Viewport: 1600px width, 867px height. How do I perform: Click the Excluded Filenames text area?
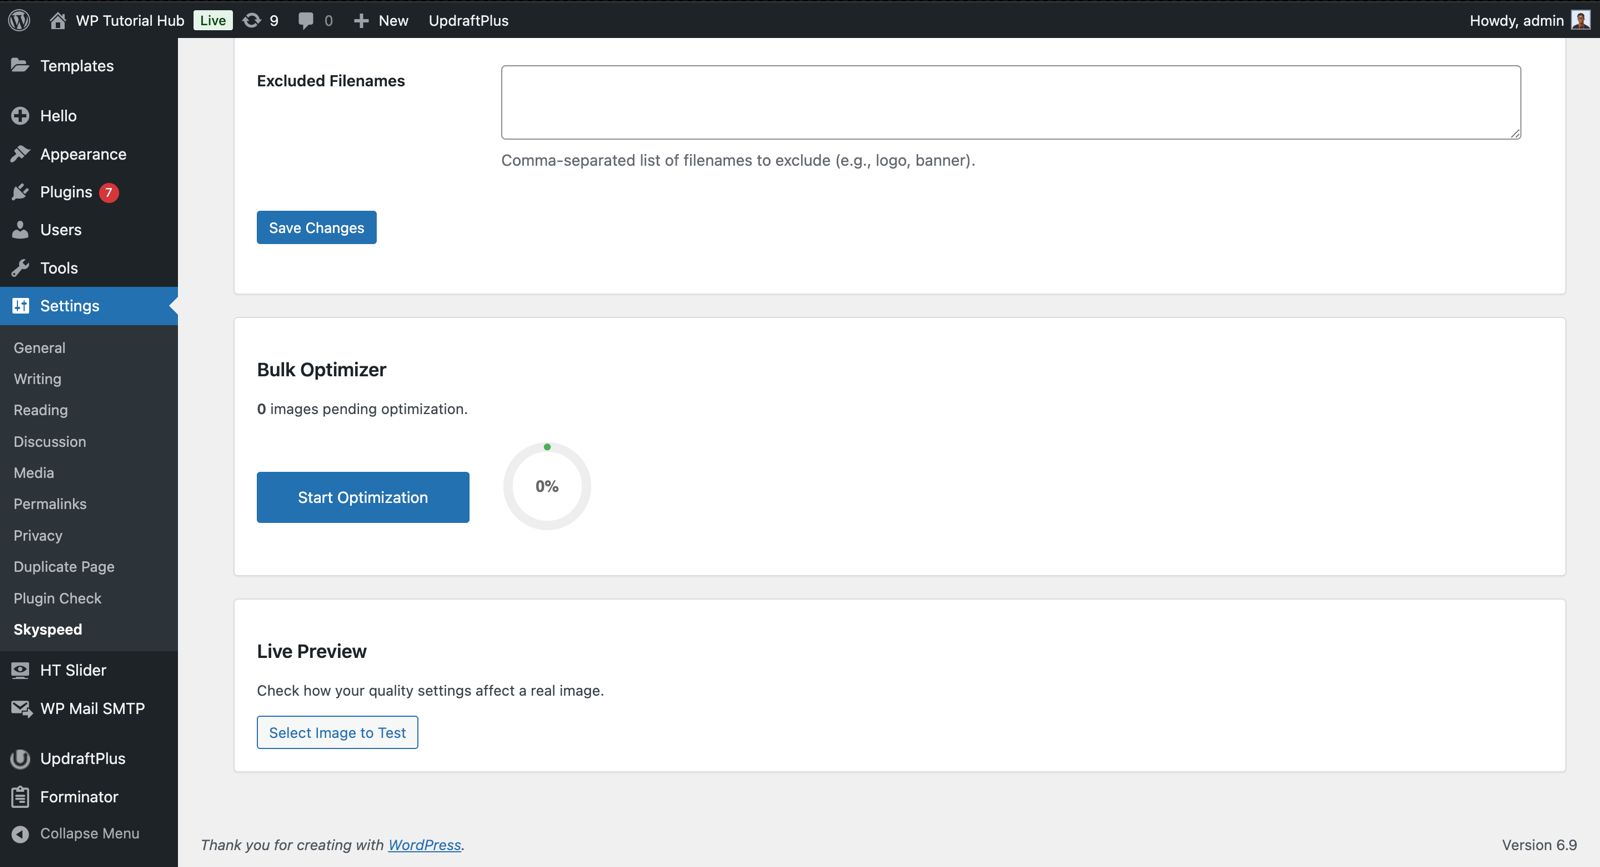tap(1011, 102)
